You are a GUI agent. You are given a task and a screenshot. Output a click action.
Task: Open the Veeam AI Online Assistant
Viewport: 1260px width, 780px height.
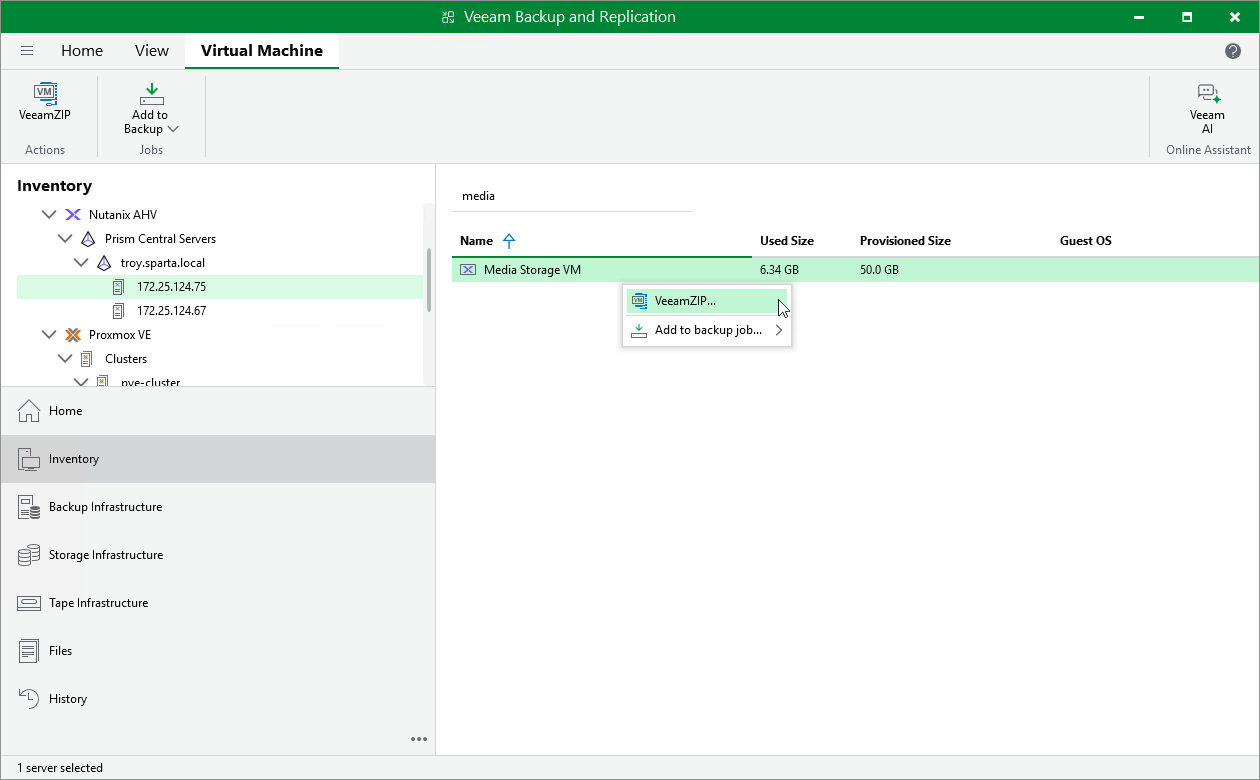[1208, 105]
